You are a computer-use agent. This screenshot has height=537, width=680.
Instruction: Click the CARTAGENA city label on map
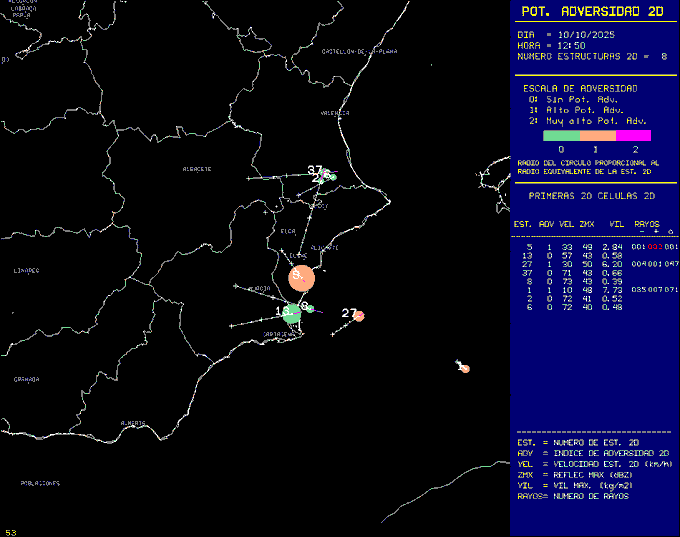[x=278, y=334]
